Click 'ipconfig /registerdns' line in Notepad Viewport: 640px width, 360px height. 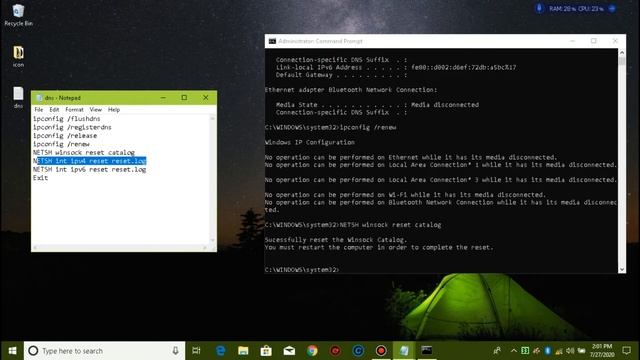(72, 127)
